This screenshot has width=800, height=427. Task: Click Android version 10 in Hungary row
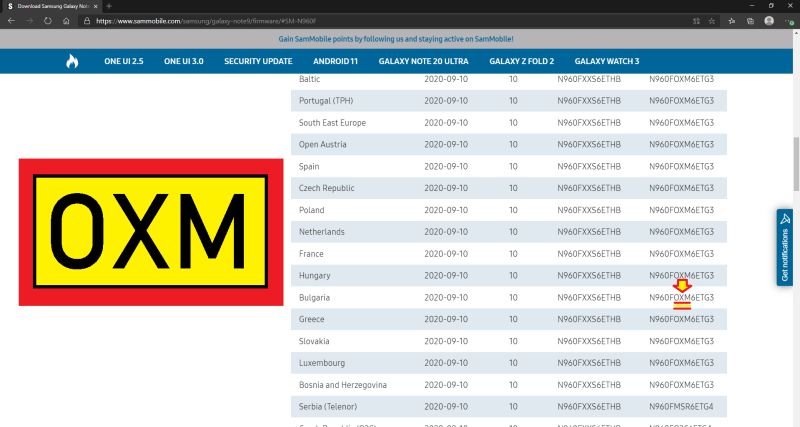click(x=513, y=275)
